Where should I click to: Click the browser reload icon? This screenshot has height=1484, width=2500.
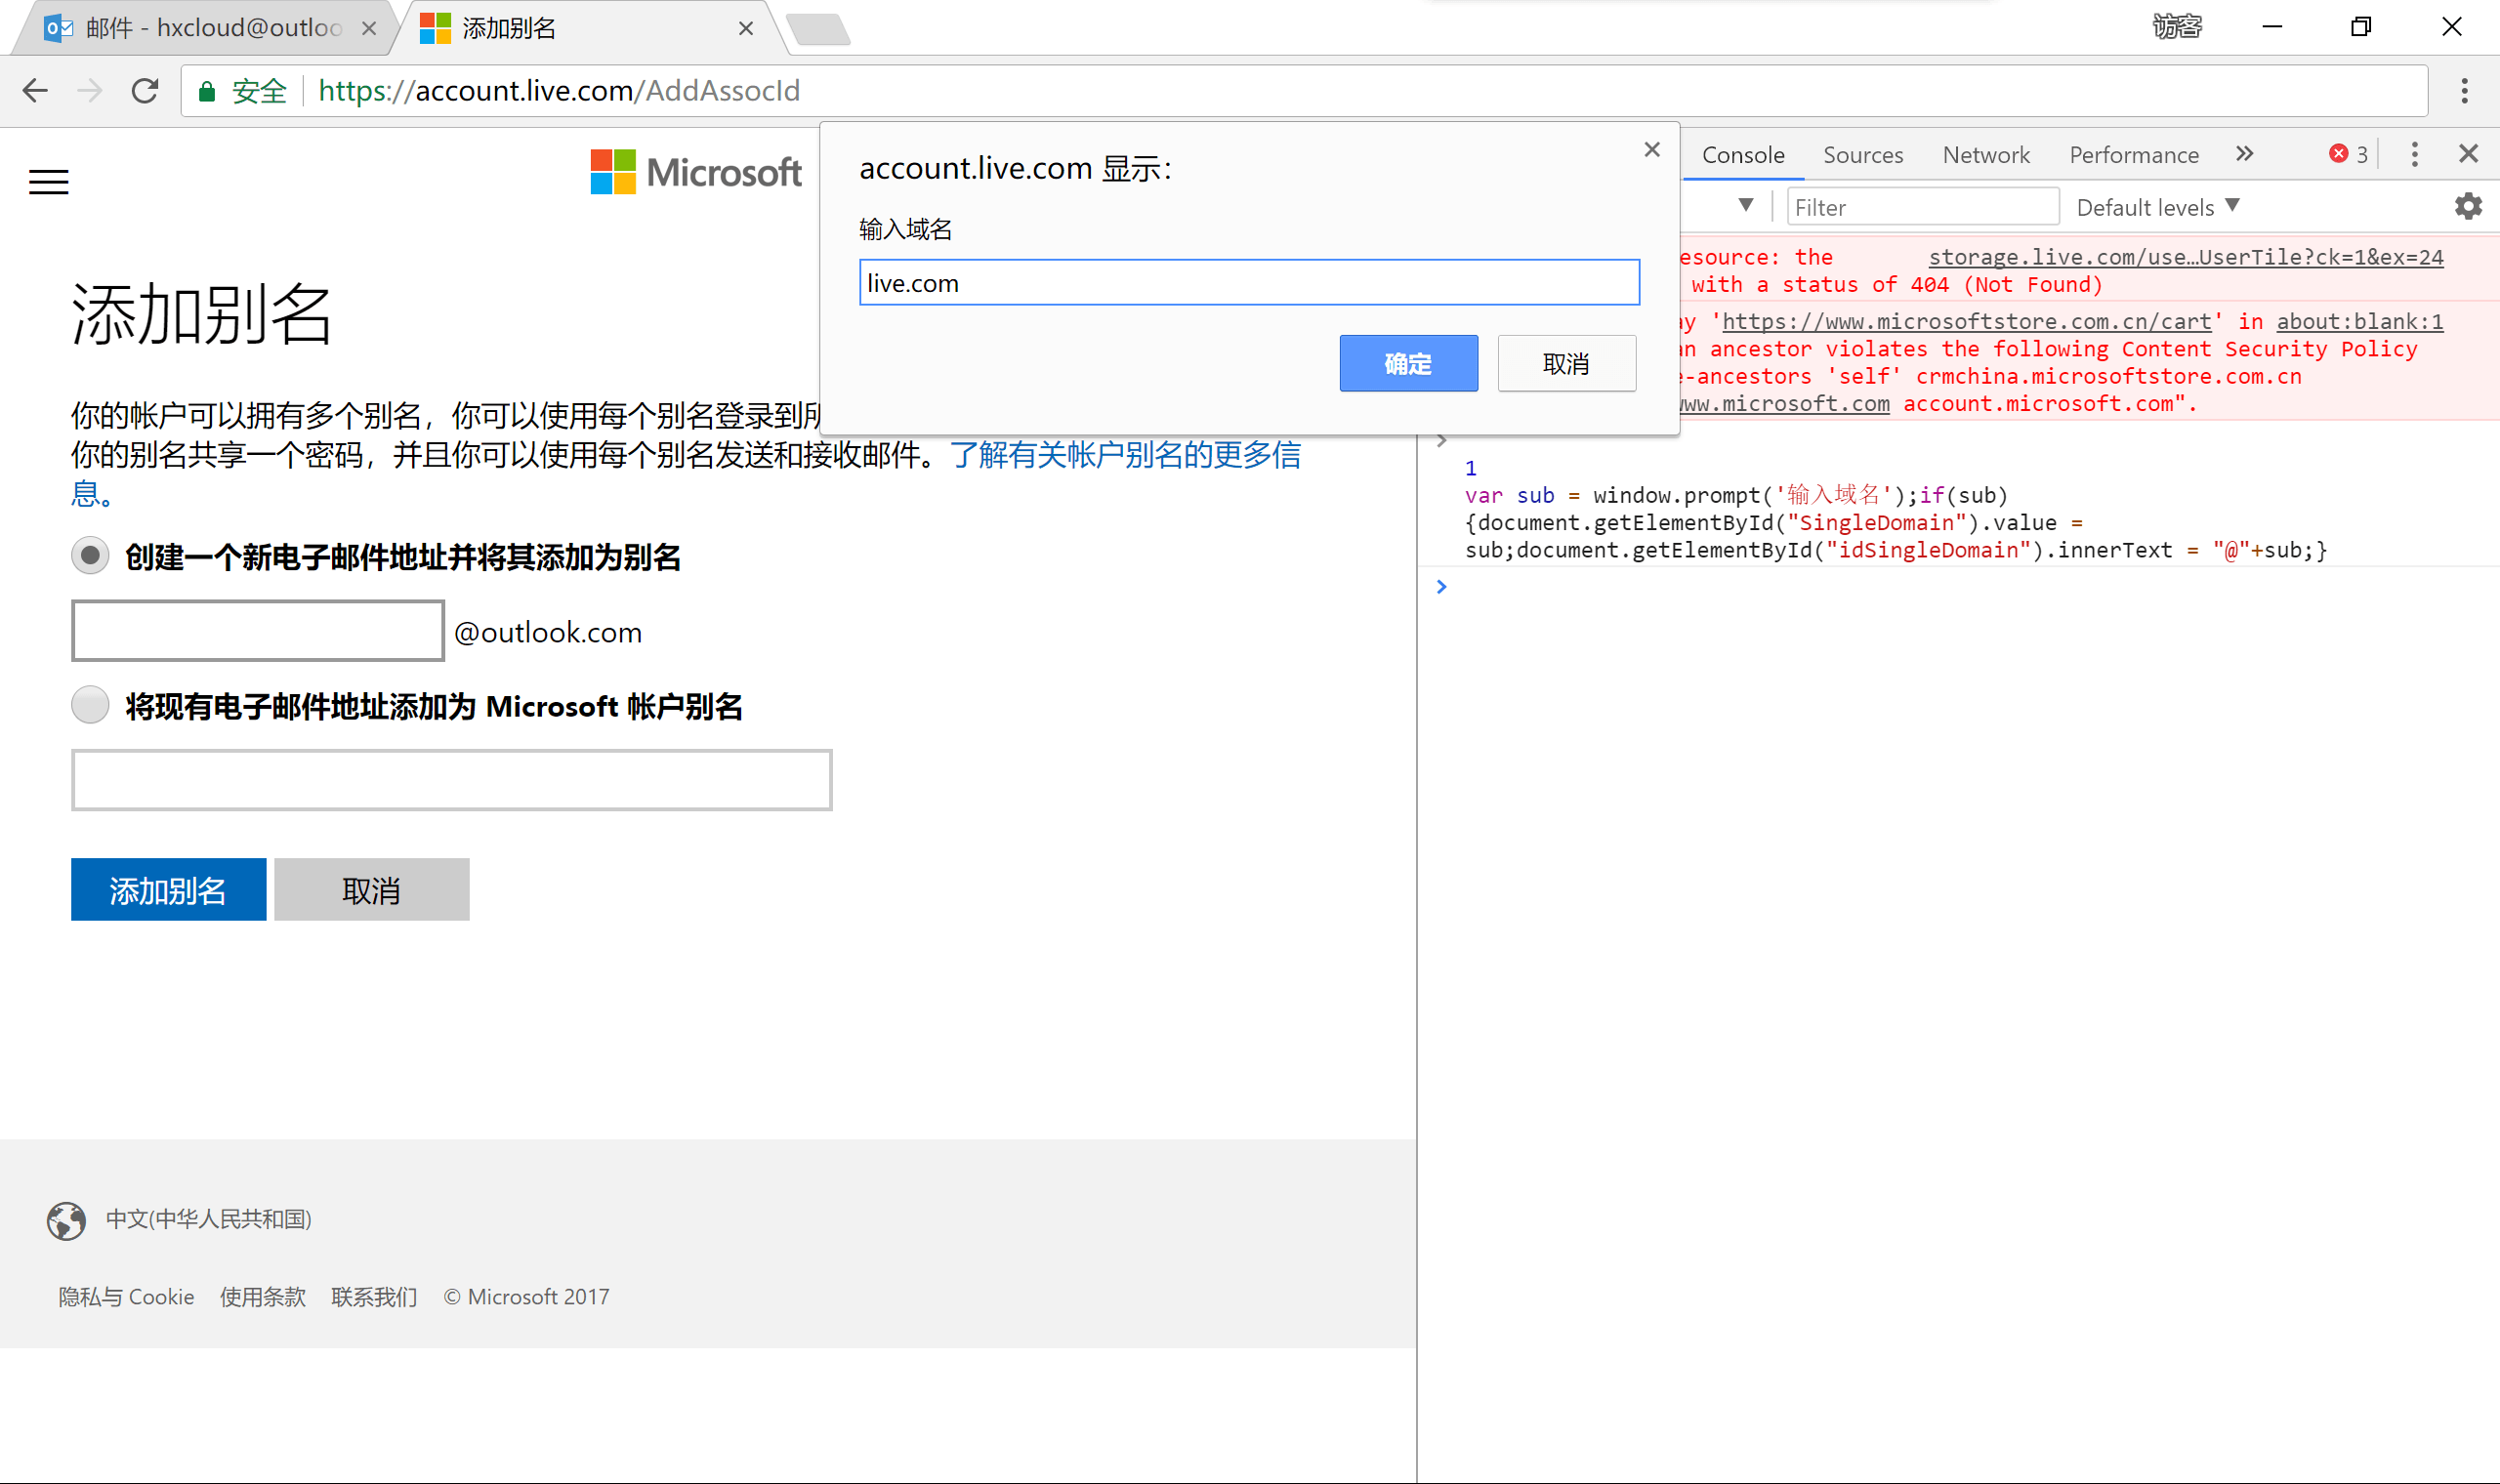tap(145, 91)
